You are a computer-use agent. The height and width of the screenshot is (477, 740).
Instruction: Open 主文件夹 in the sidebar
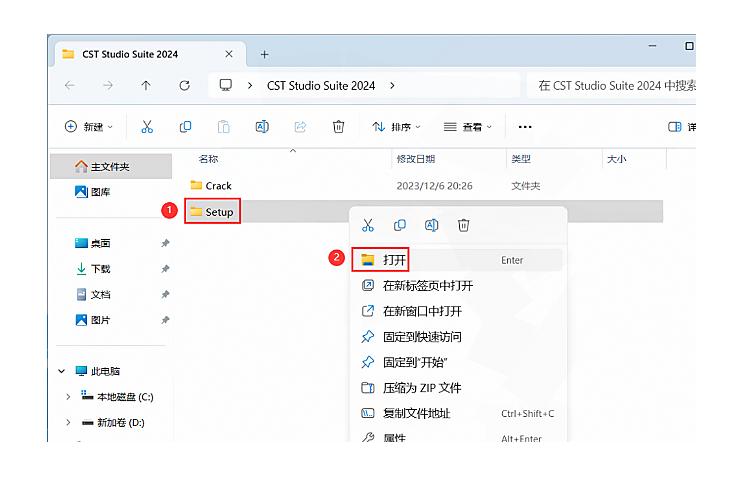(111, 167)
